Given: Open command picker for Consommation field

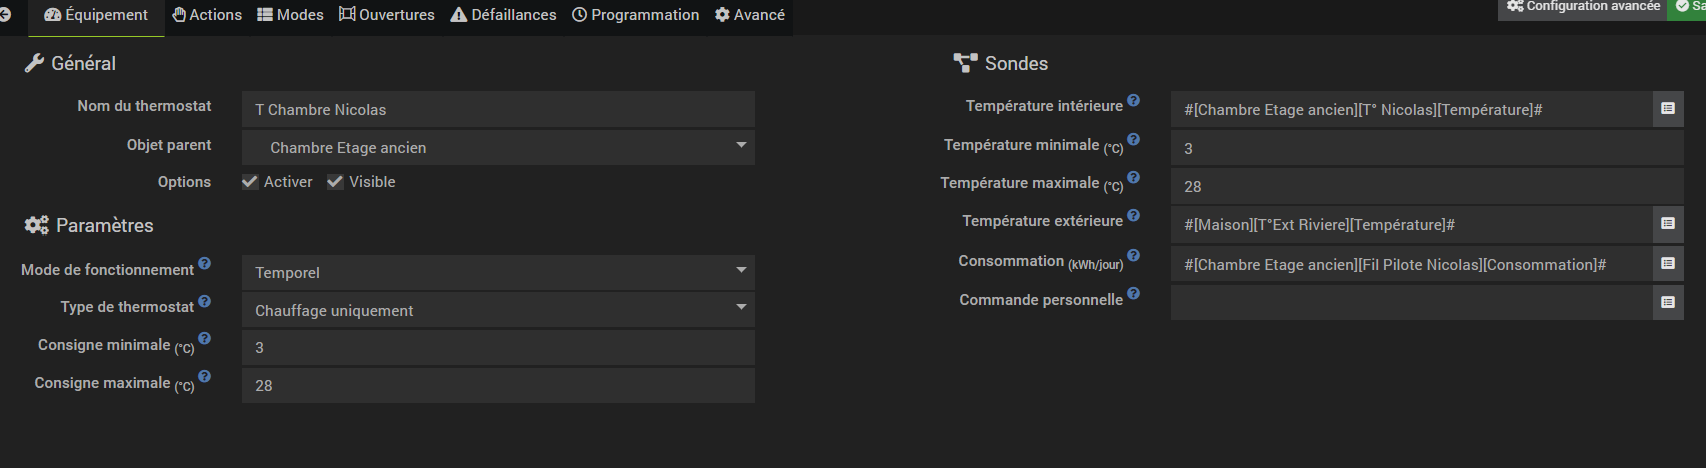Looking at the screenshot, I should [x=1667, y=264].
